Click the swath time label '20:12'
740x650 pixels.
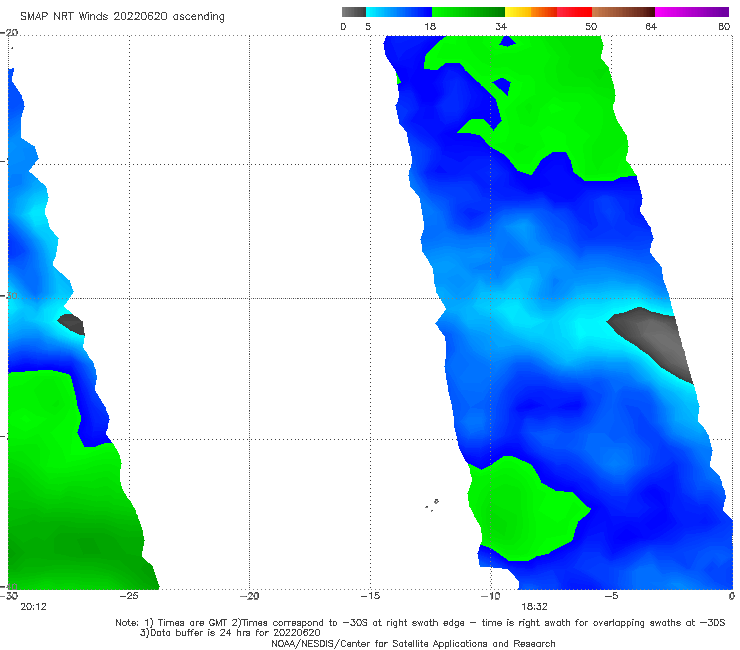tap(34, 607)
